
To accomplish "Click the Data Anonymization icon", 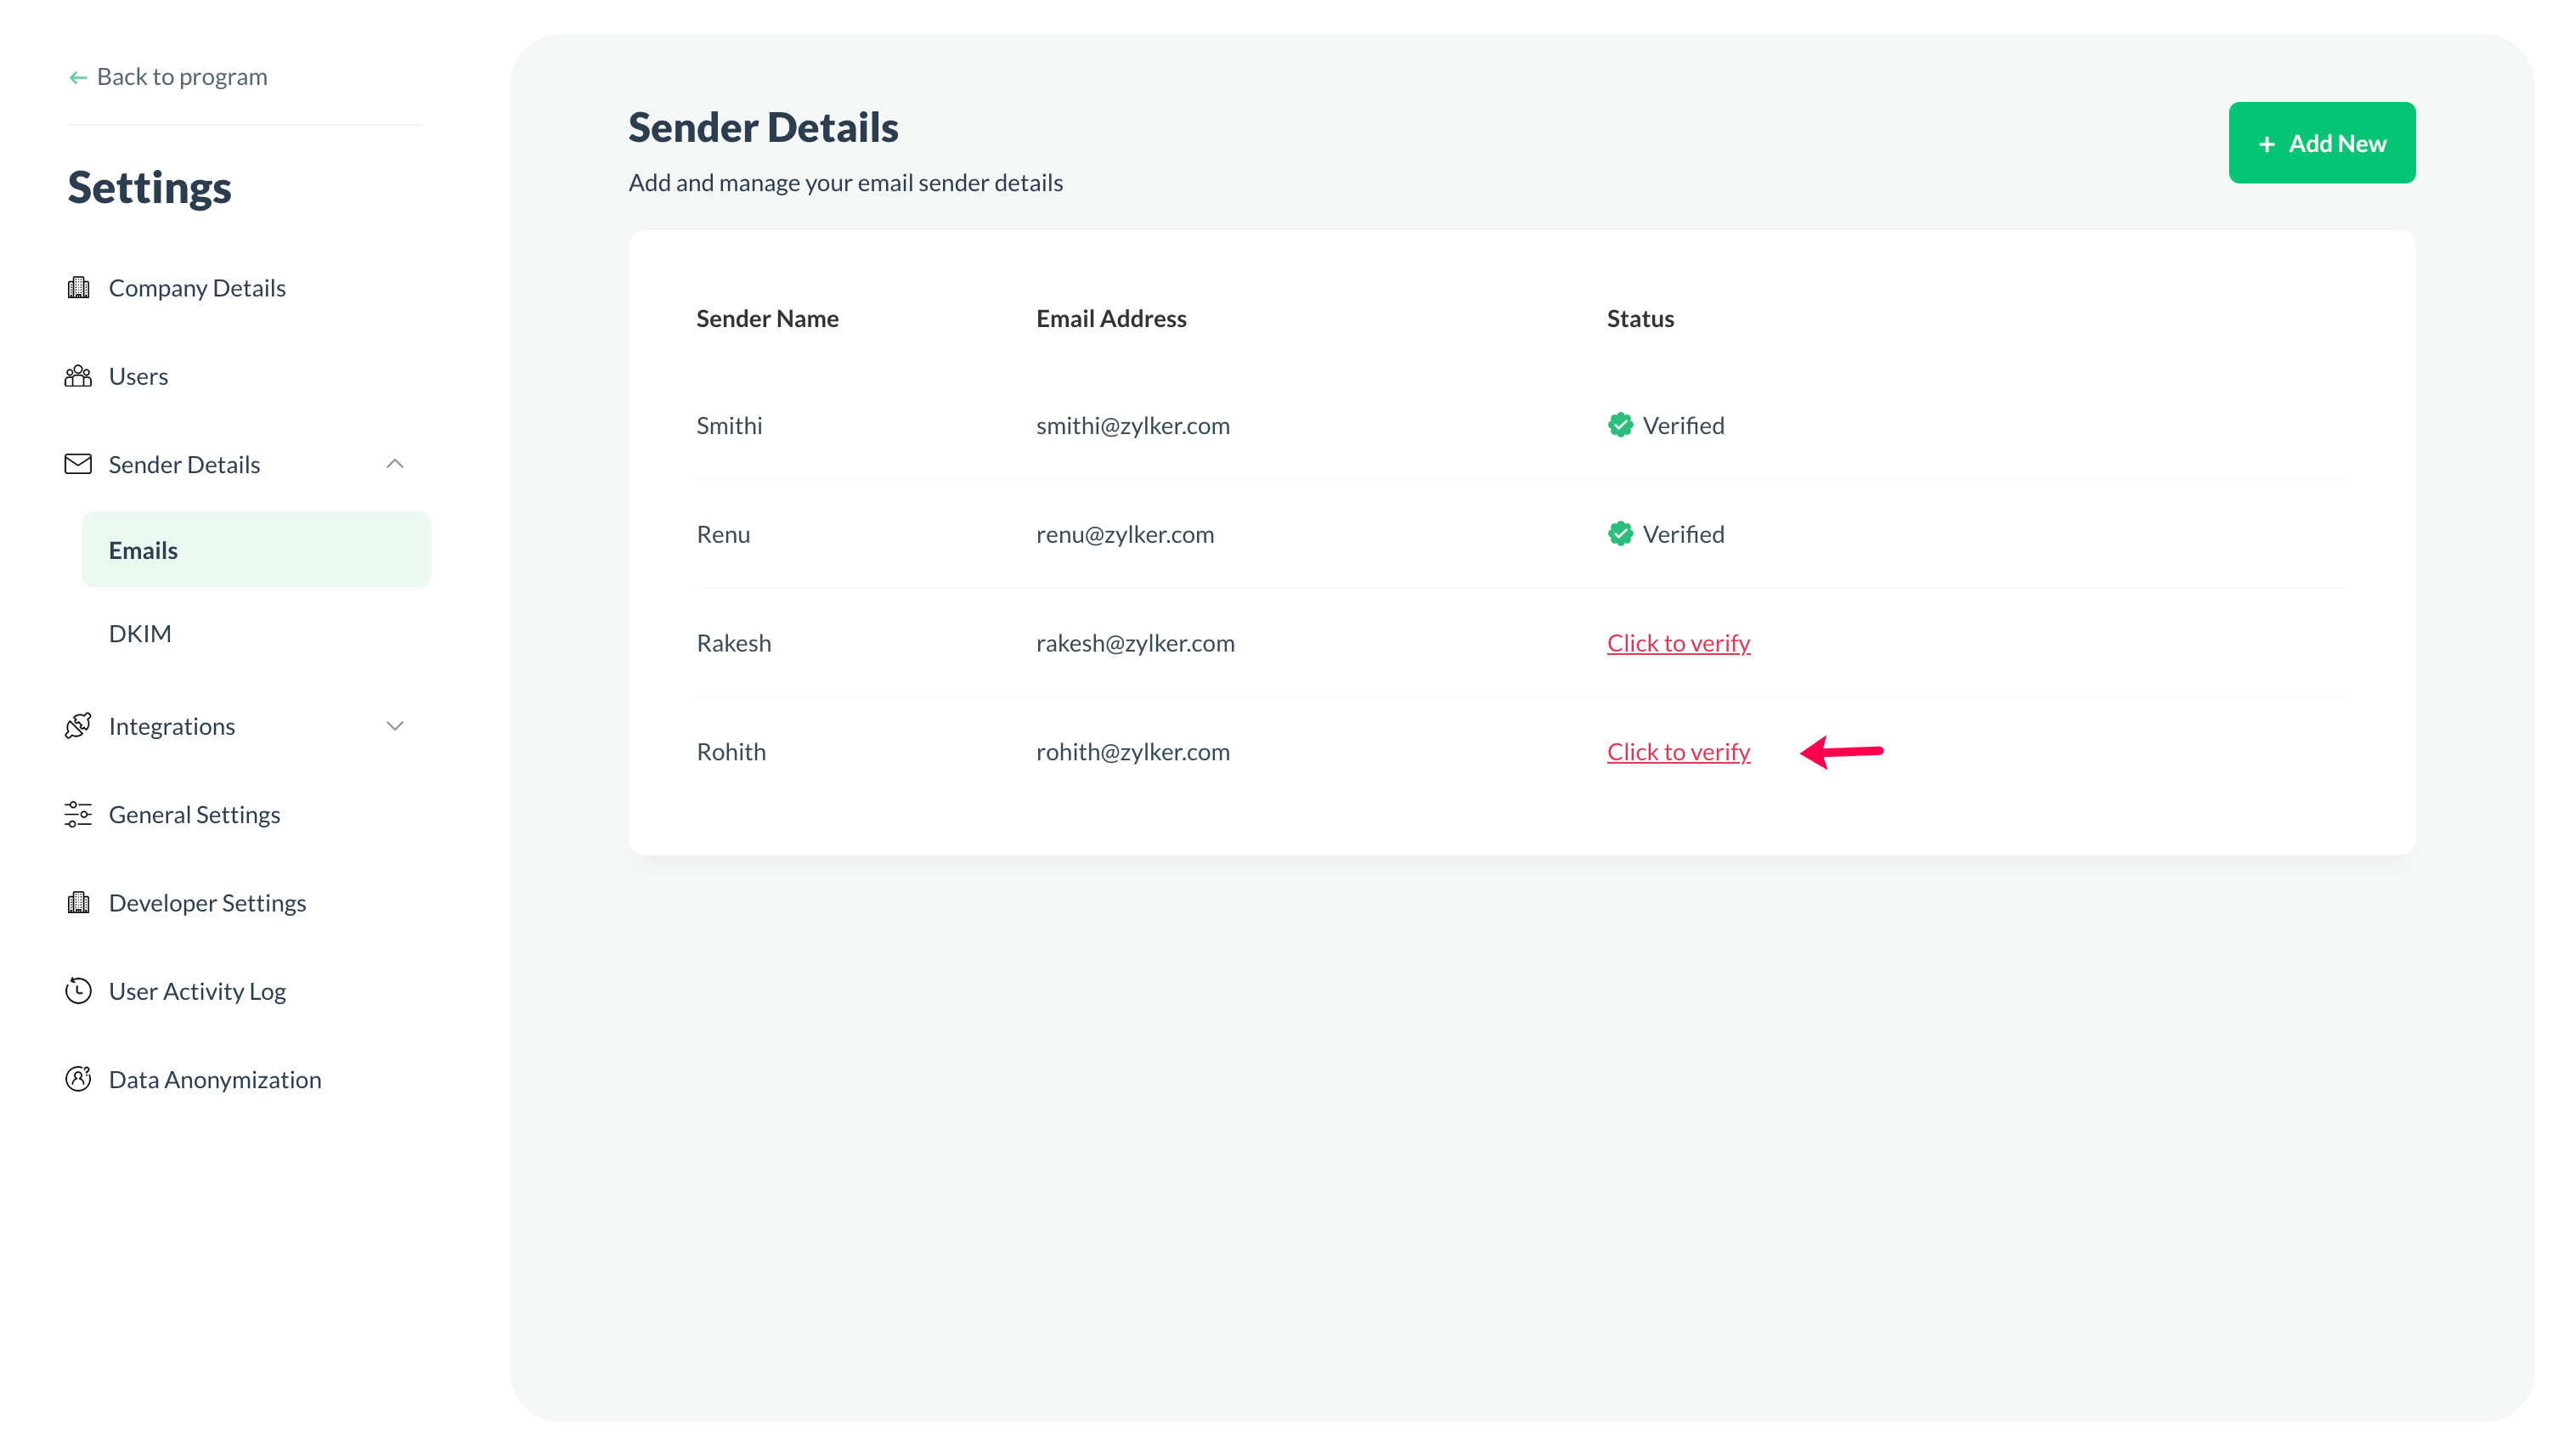I will (78, 1079).
